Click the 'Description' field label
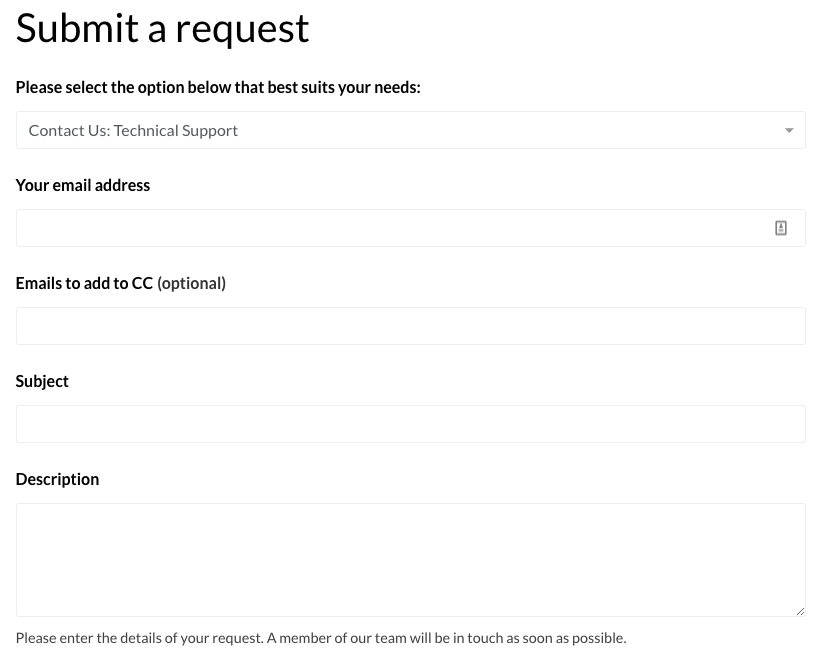This screenshot has width=824, height=666. click(57, 479)
